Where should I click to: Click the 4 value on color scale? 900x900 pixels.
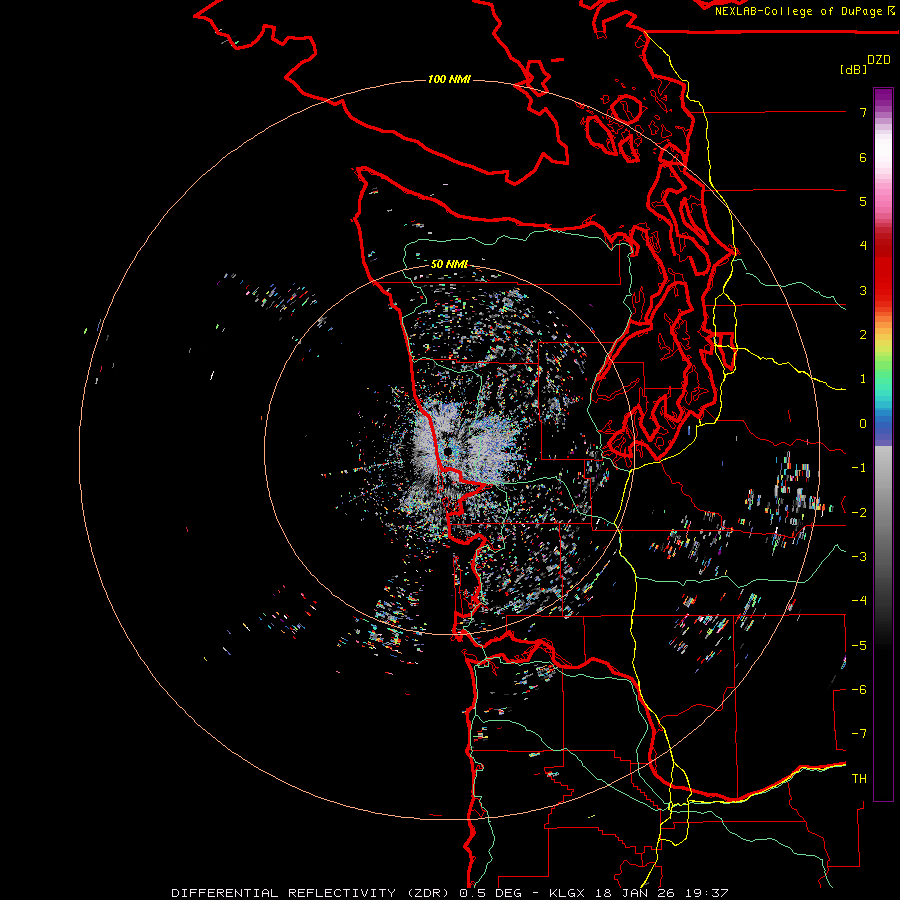pyautogui.click(x=863, y=246)
